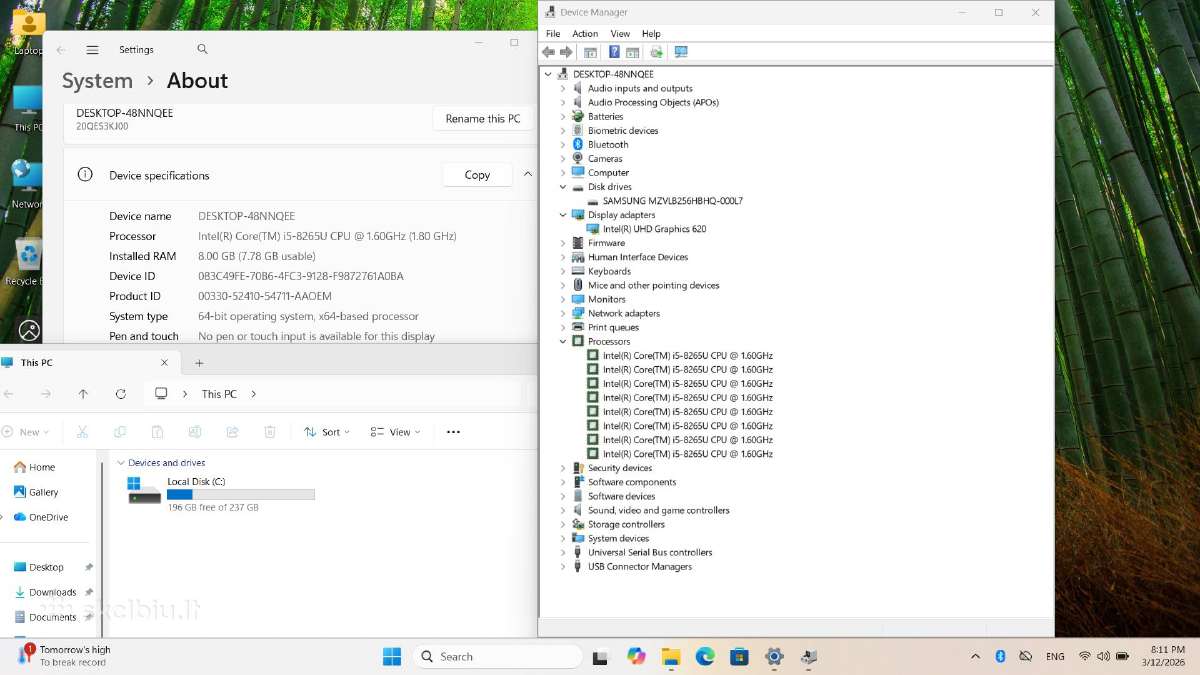The height and width of the screenshot is (675, 1200).
Task: Click Rename this PC button
Action: pyautogui.click(x=483, y=119)
